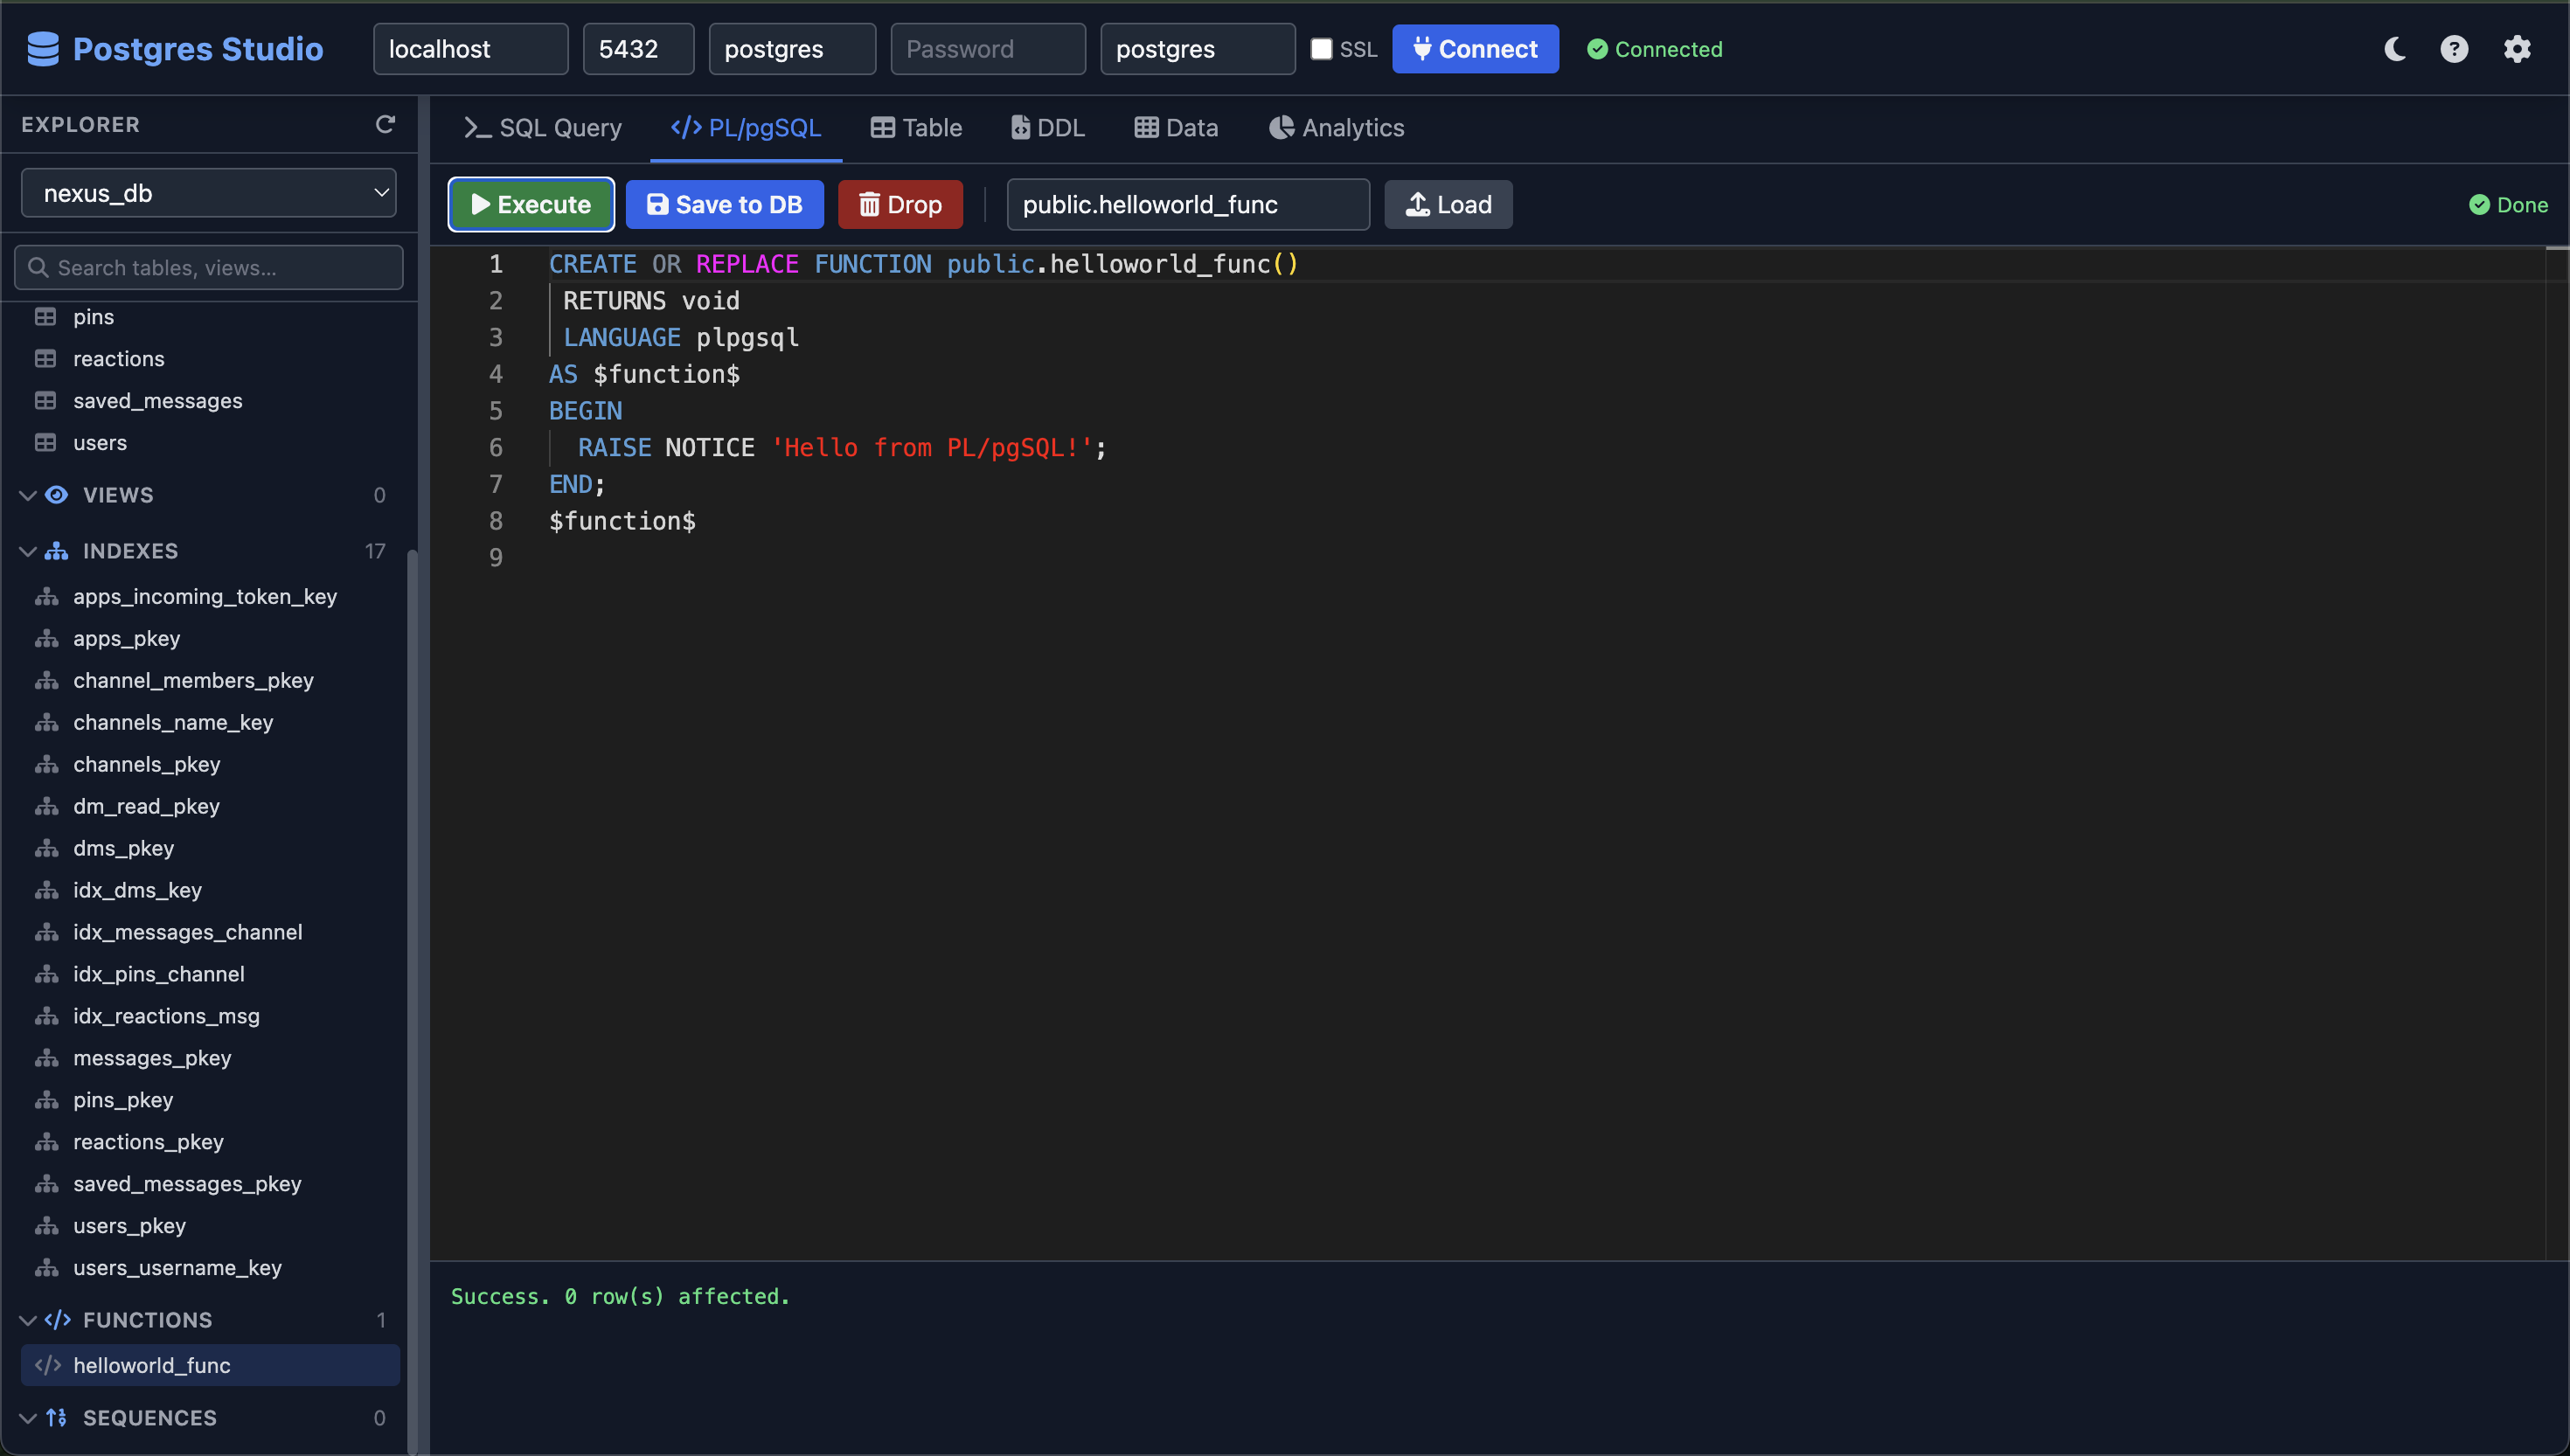
Task: Click the 'Success. 0 row(s) affected.' message
Action: (620, 1297)
